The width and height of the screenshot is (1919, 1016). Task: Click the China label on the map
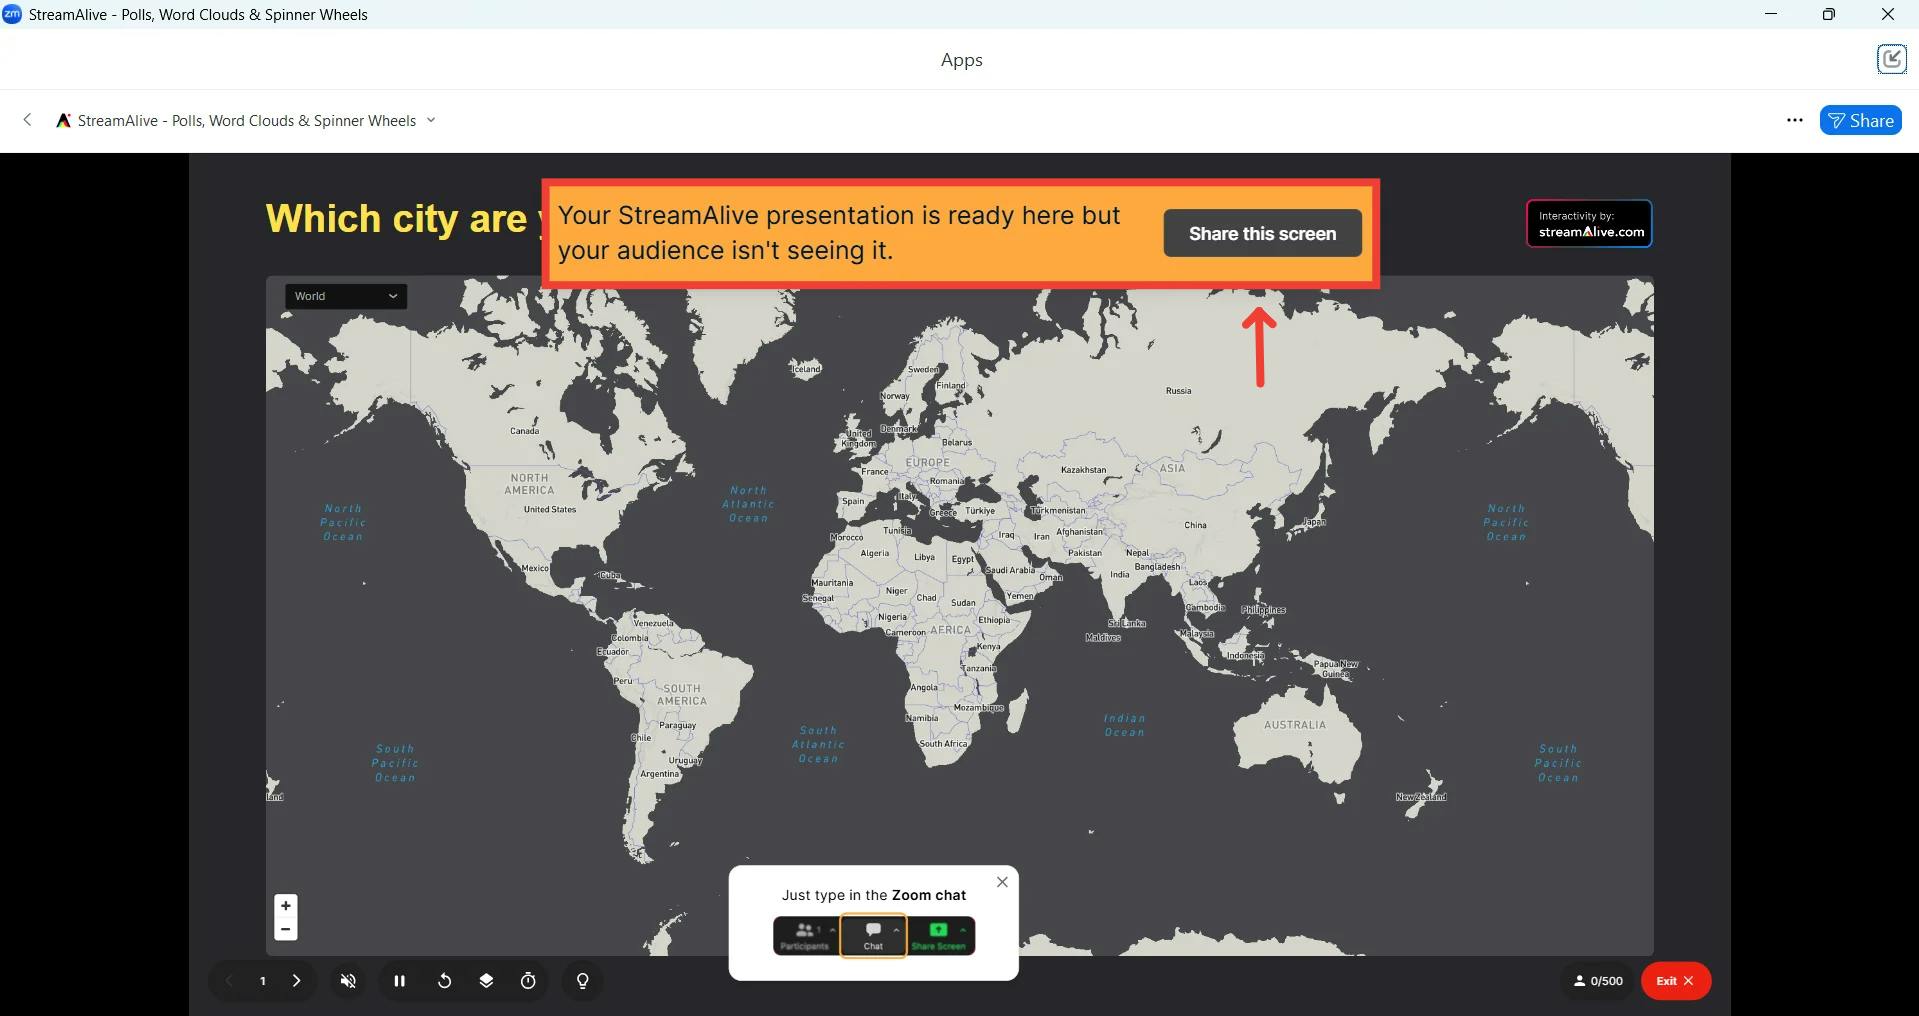1196,525
